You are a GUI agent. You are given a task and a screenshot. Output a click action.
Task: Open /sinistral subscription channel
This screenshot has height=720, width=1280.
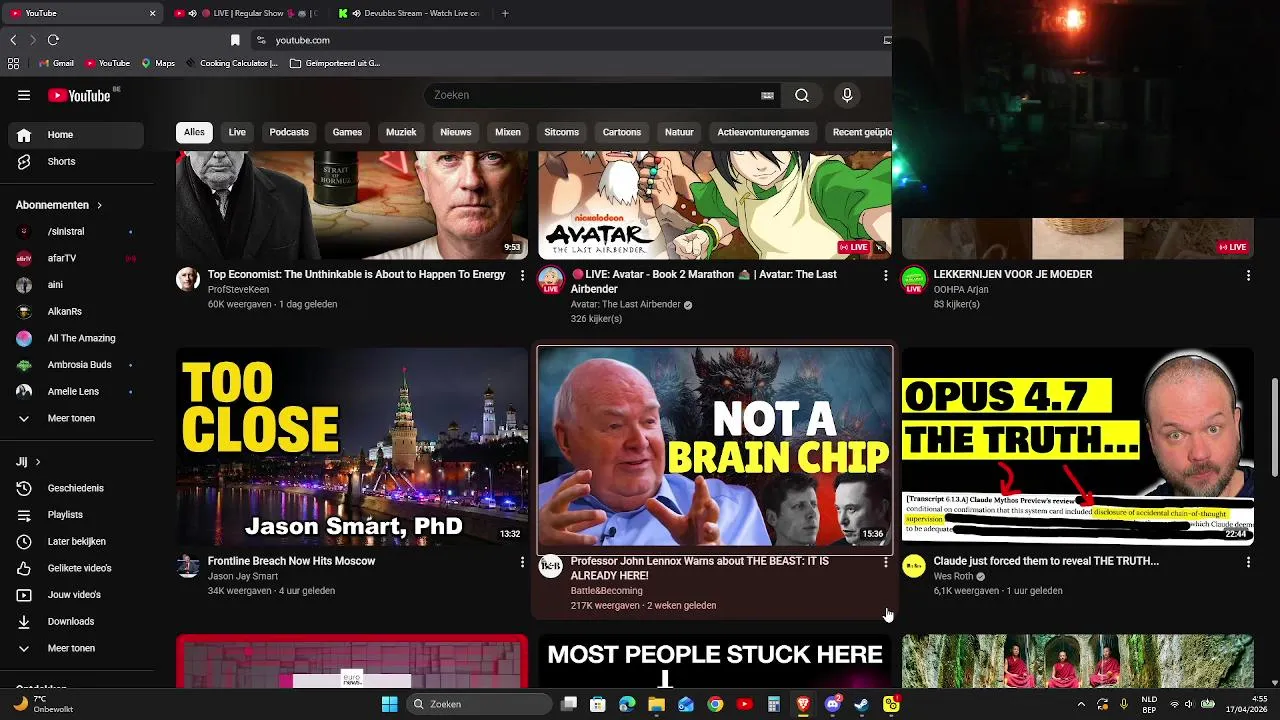tap(76, 231)
